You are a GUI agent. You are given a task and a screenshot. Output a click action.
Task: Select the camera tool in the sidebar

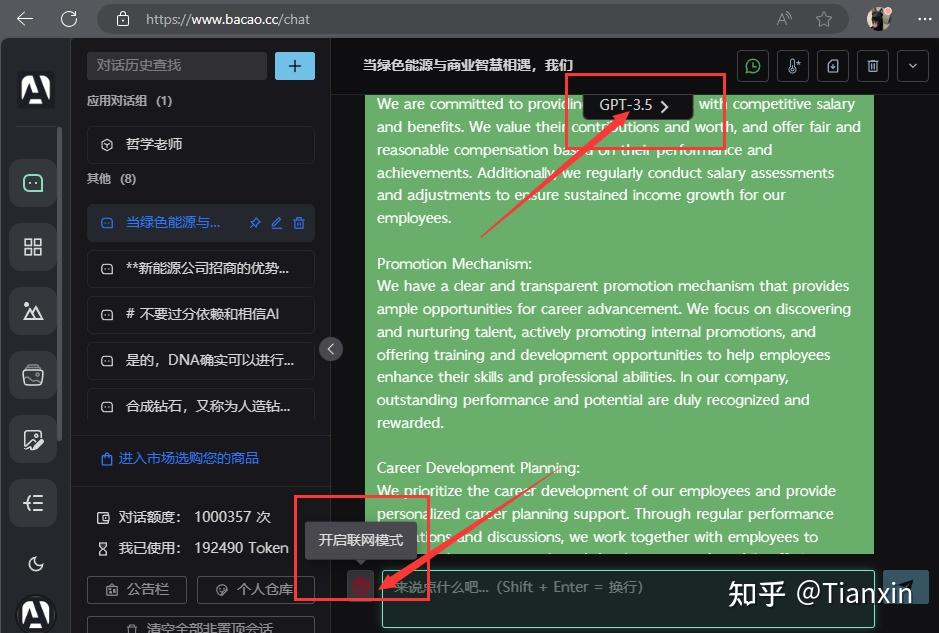[33, 375]
